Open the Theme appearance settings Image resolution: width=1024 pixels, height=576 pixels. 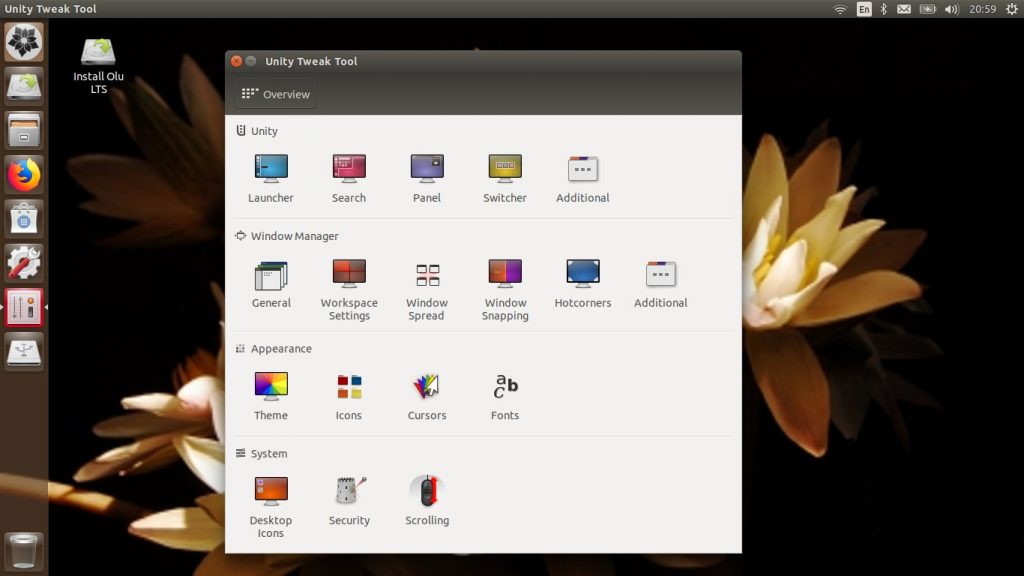click(x=270, y=395)
